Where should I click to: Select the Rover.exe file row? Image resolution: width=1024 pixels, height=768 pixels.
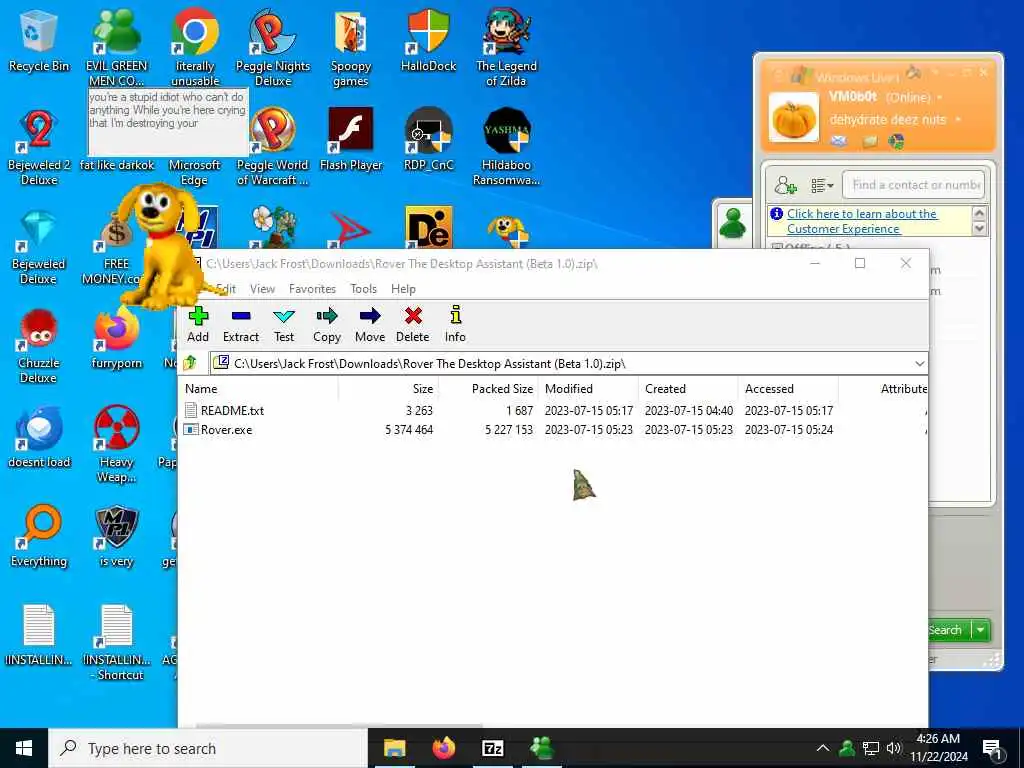click(554, 430)
